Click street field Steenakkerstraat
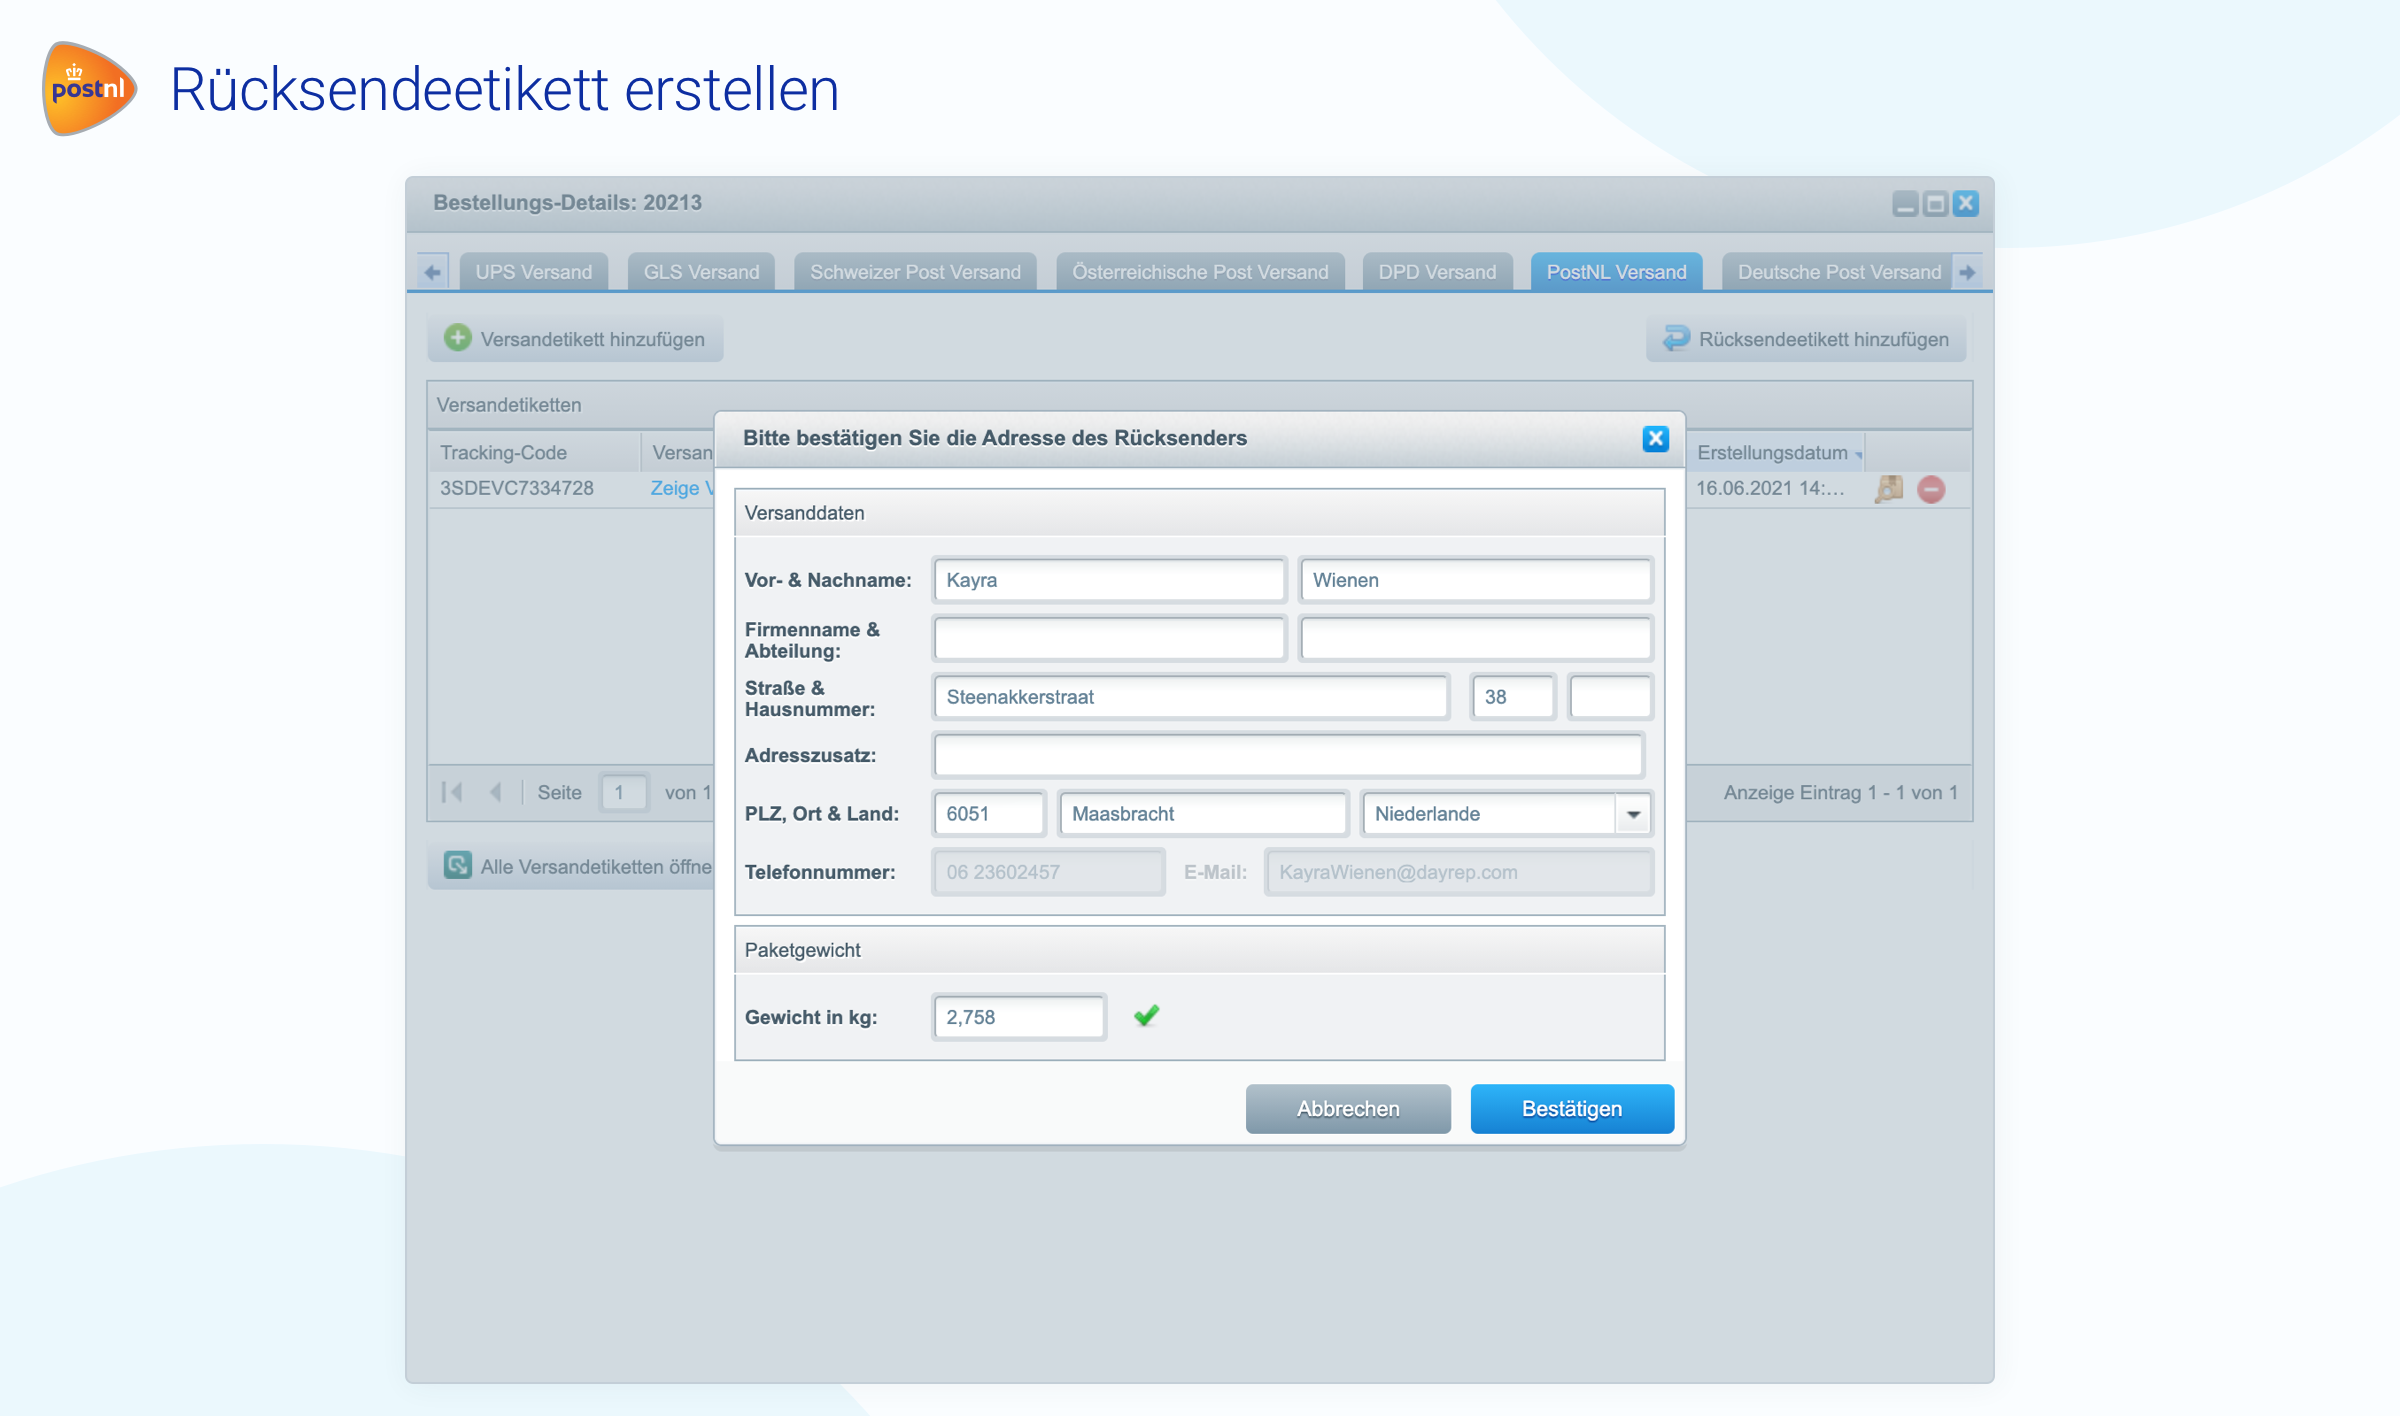This screenshot has height=1416, width=2400. tap(1190, 697)
